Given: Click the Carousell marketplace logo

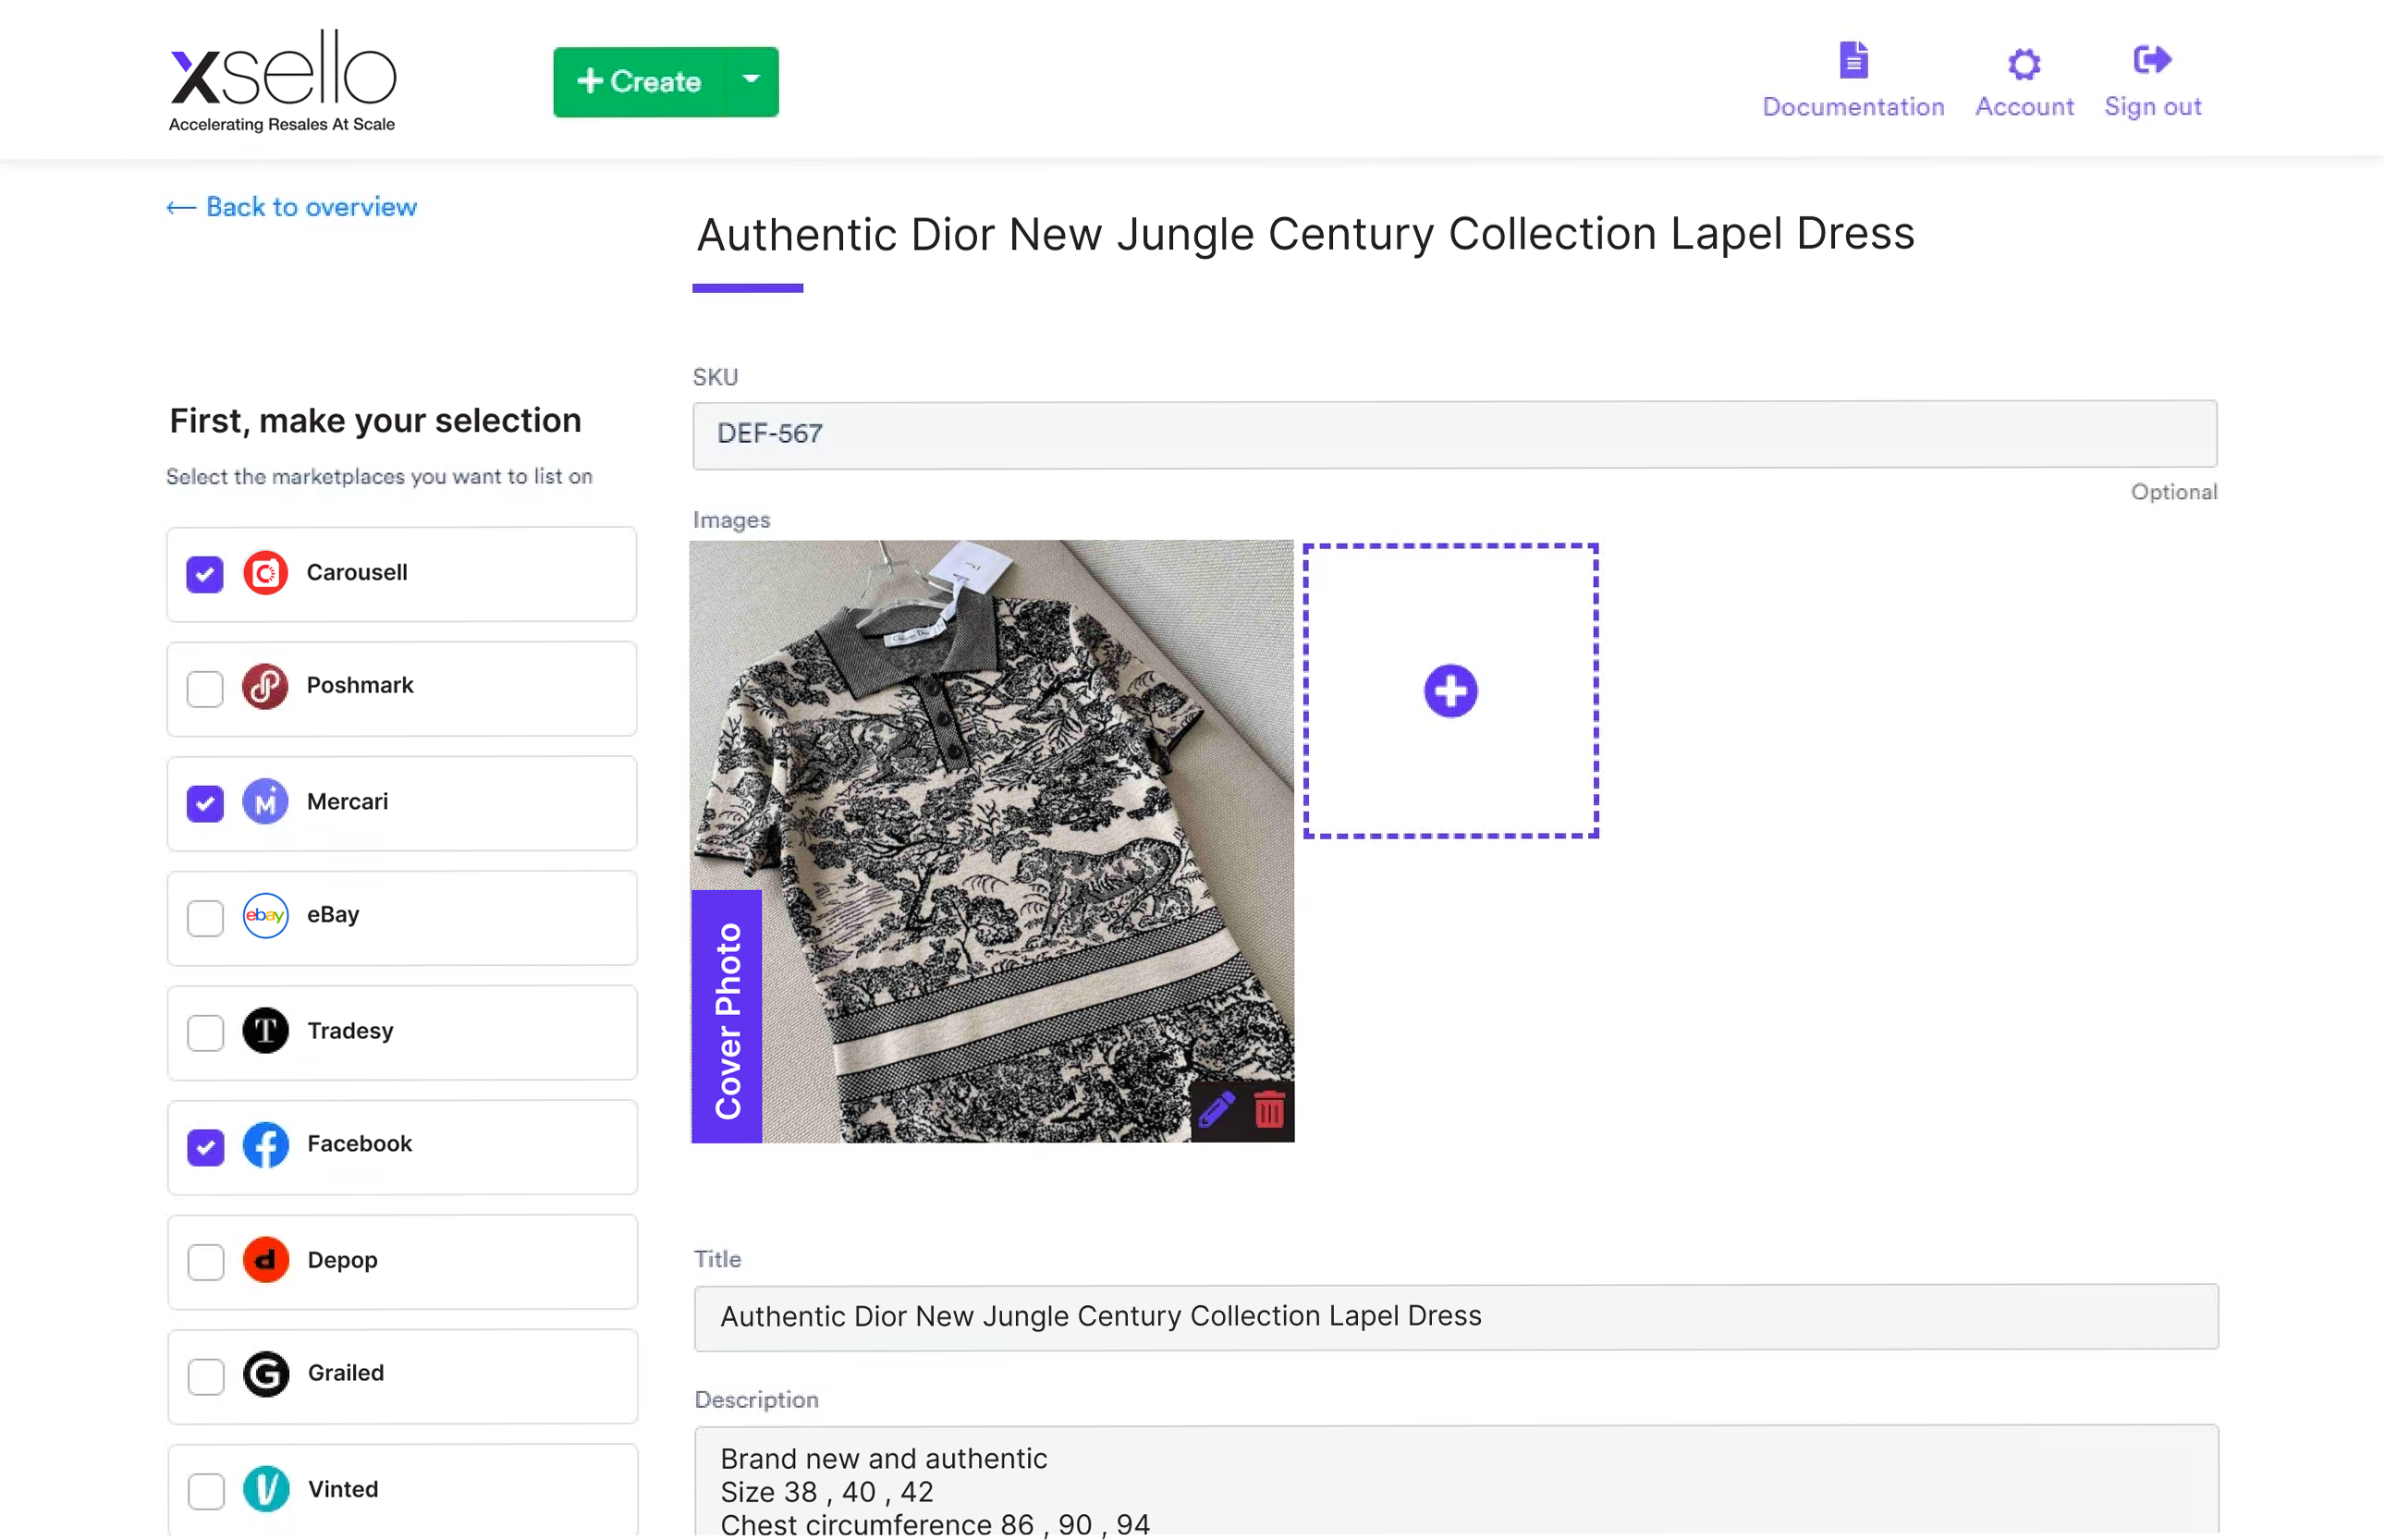Looking at the screenshot, I should point(265,573).
